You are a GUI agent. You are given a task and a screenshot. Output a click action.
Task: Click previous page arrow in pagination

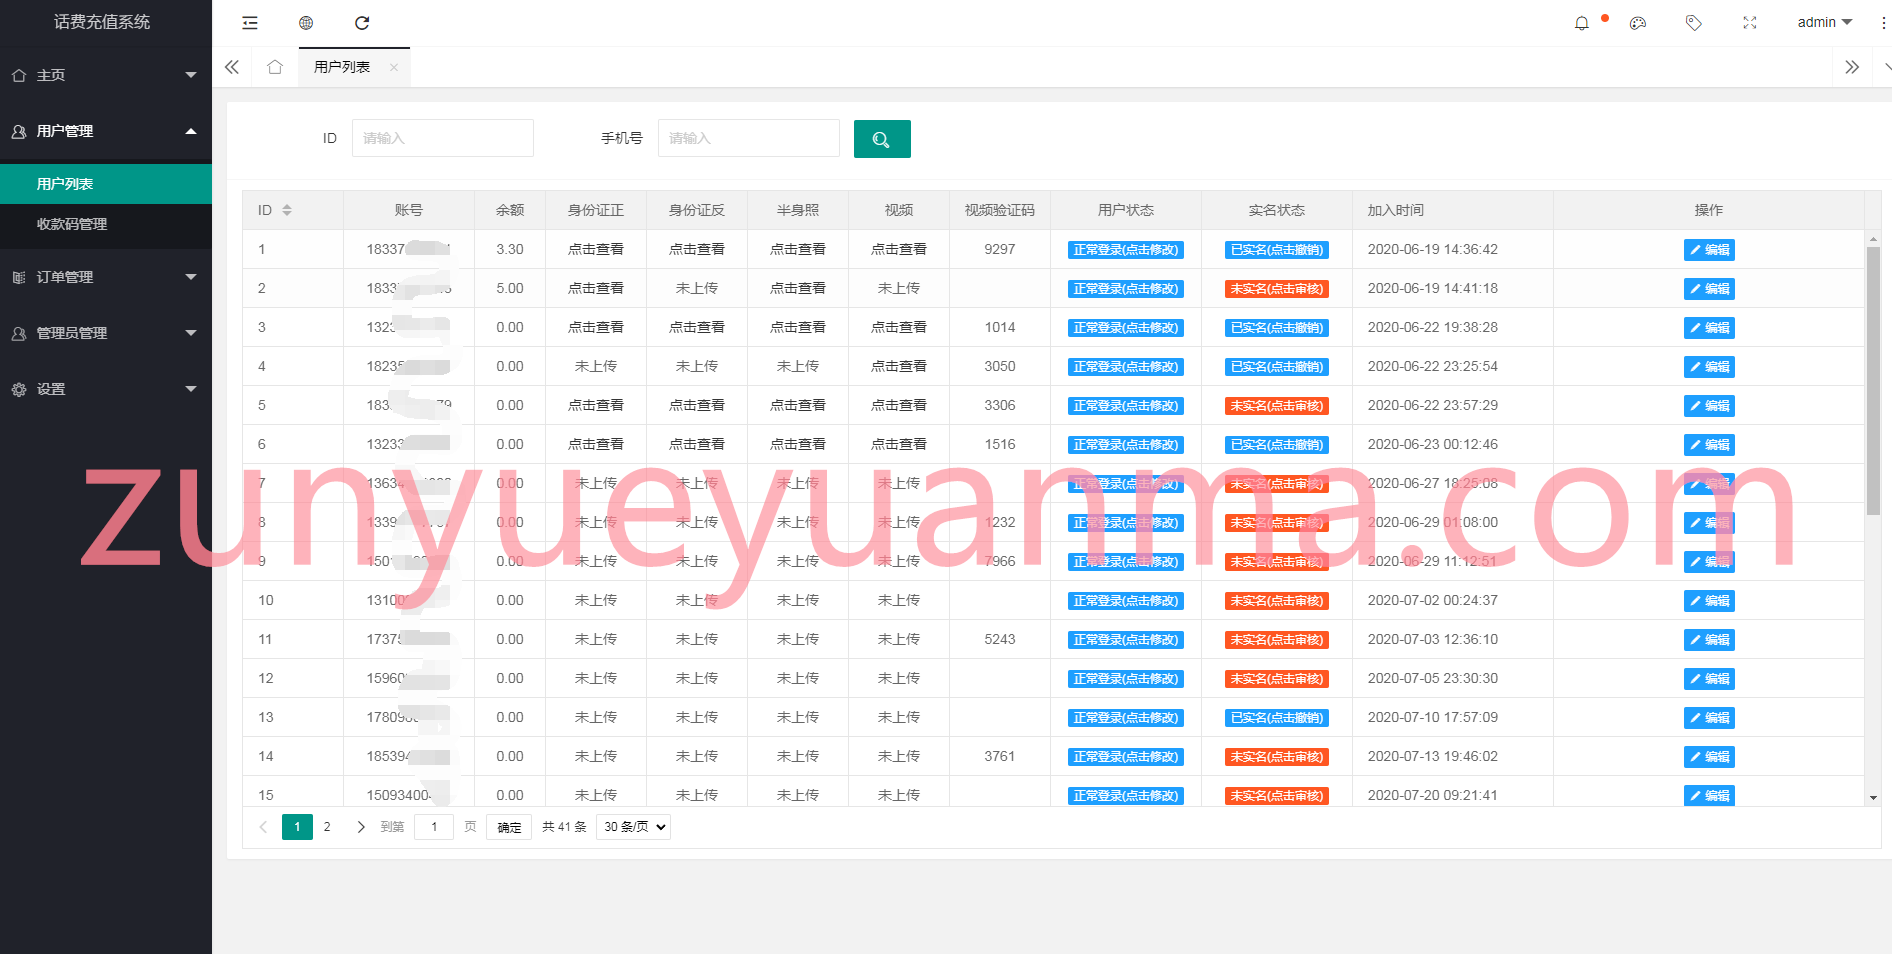(x=263, y=827)
